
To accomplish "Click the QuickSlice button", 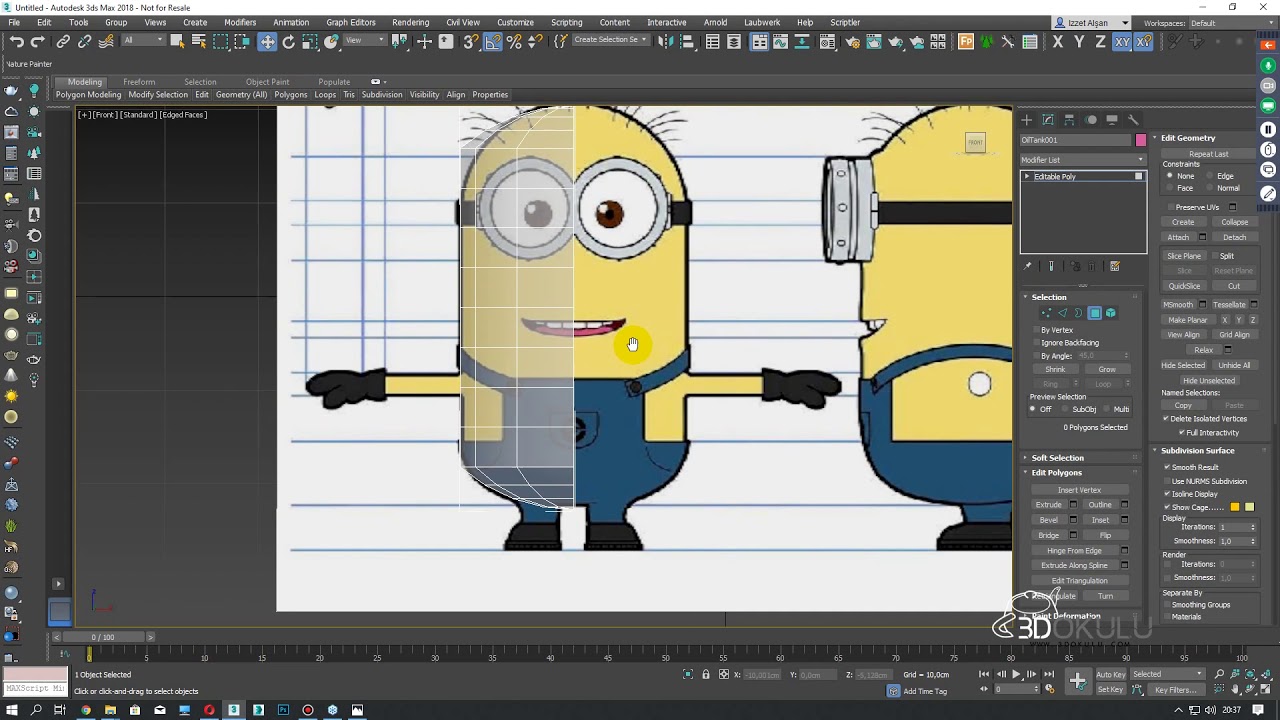I will click(x=1184, y=286).
